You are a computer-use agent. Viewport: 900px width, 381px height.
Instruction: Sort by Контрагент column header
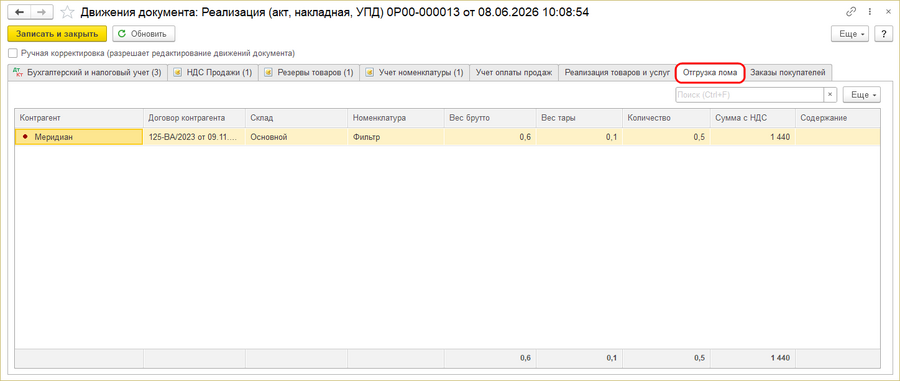coord(79,118)
